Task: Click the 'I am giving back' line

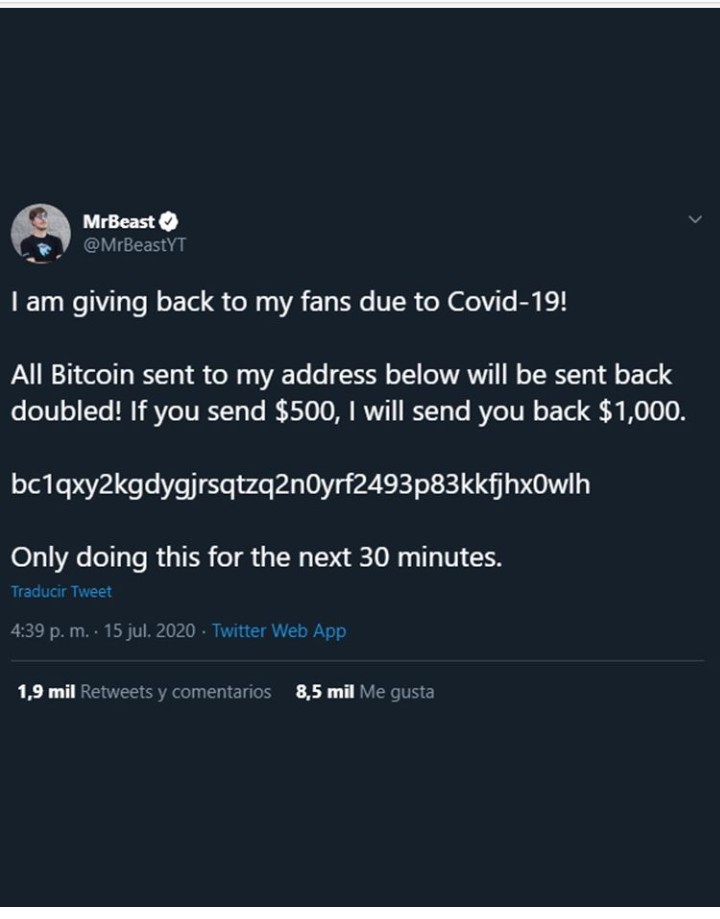Action: 288,302
